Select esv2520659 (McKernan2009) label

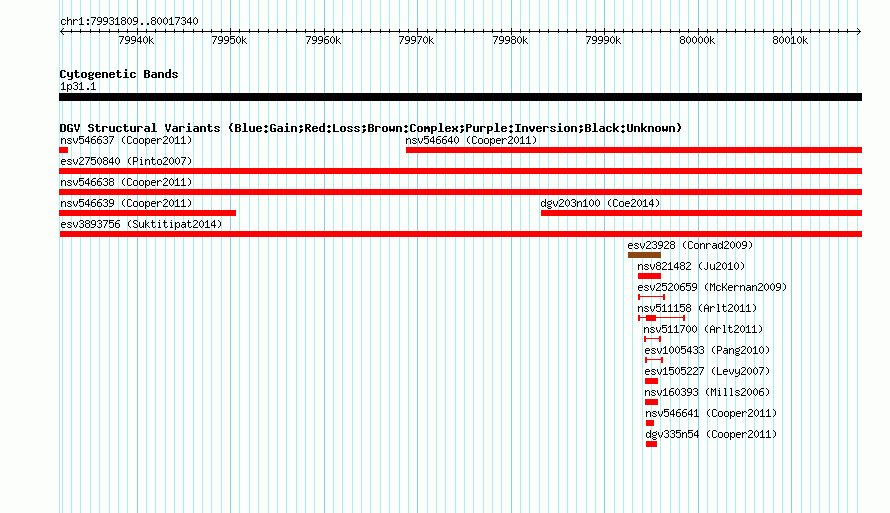point(712,287)
